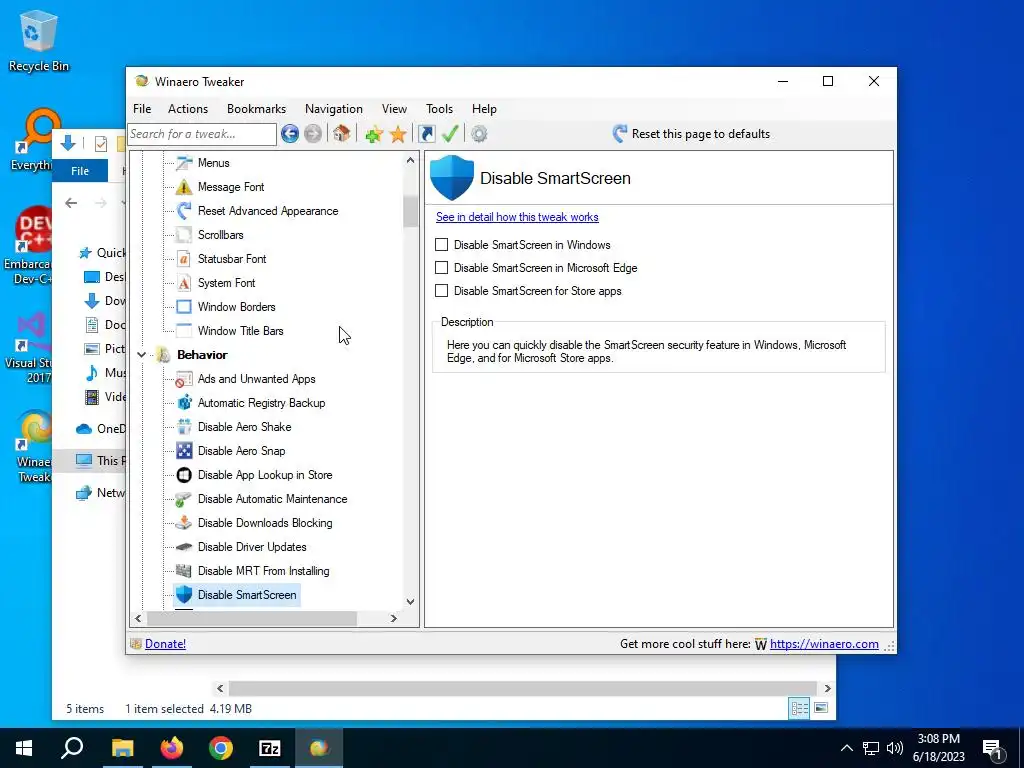
Task: Open the Help menu
Action: click(484, 108)
